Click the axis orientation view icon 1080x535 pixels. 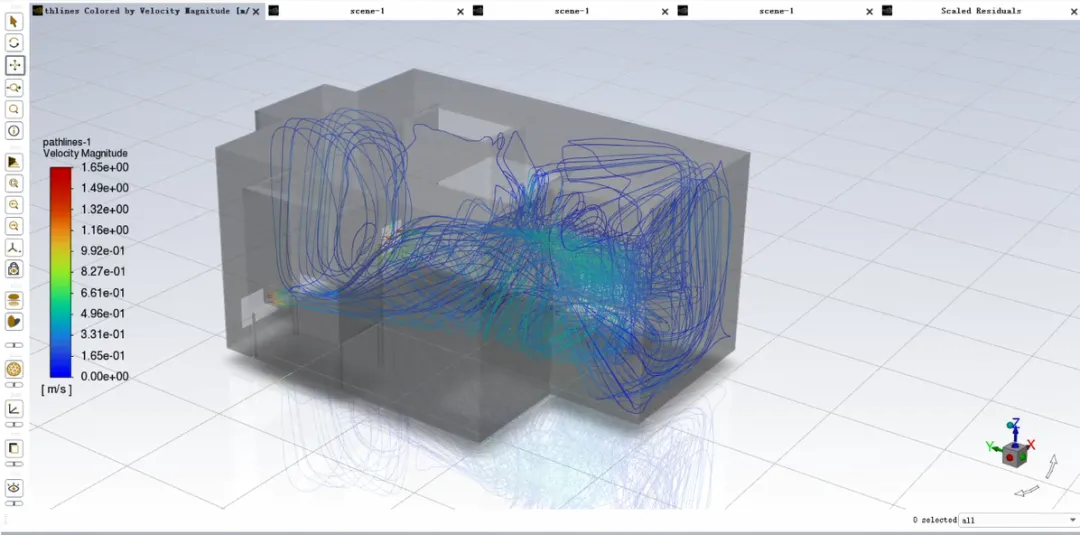(x=15, y=247)
